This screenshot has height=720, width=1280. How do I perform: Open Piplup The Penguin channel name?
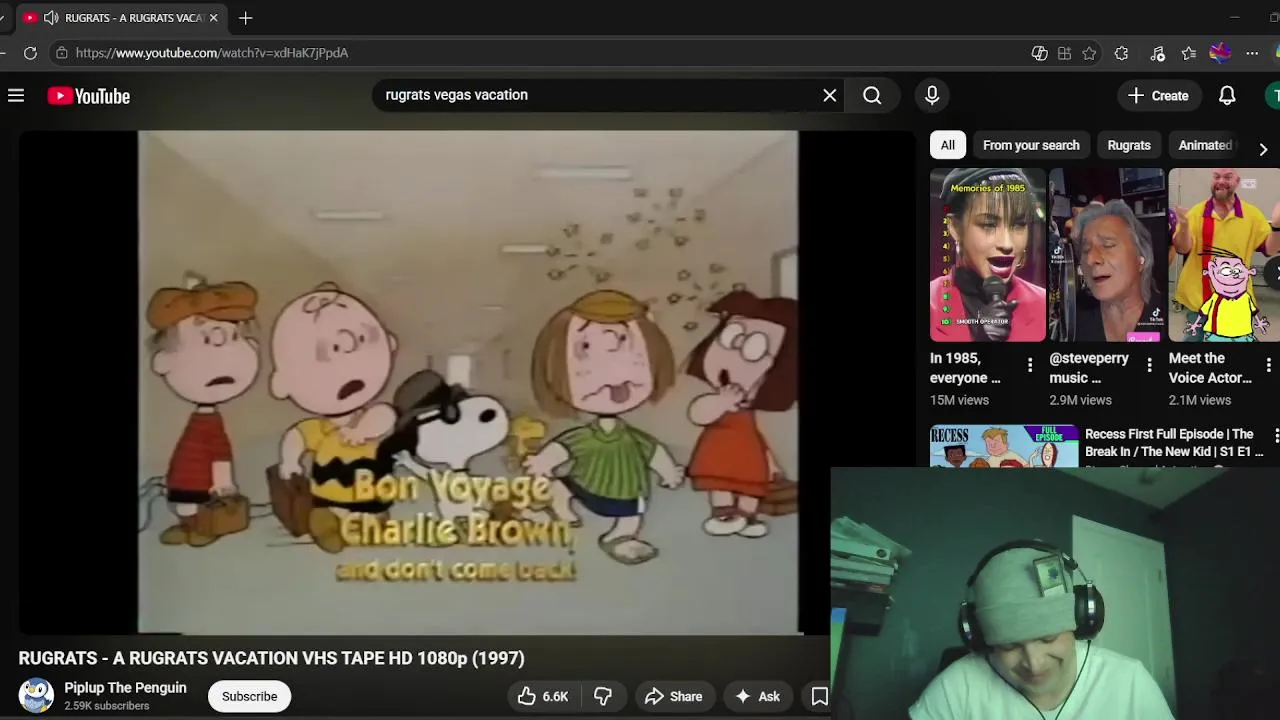point(125,688)
